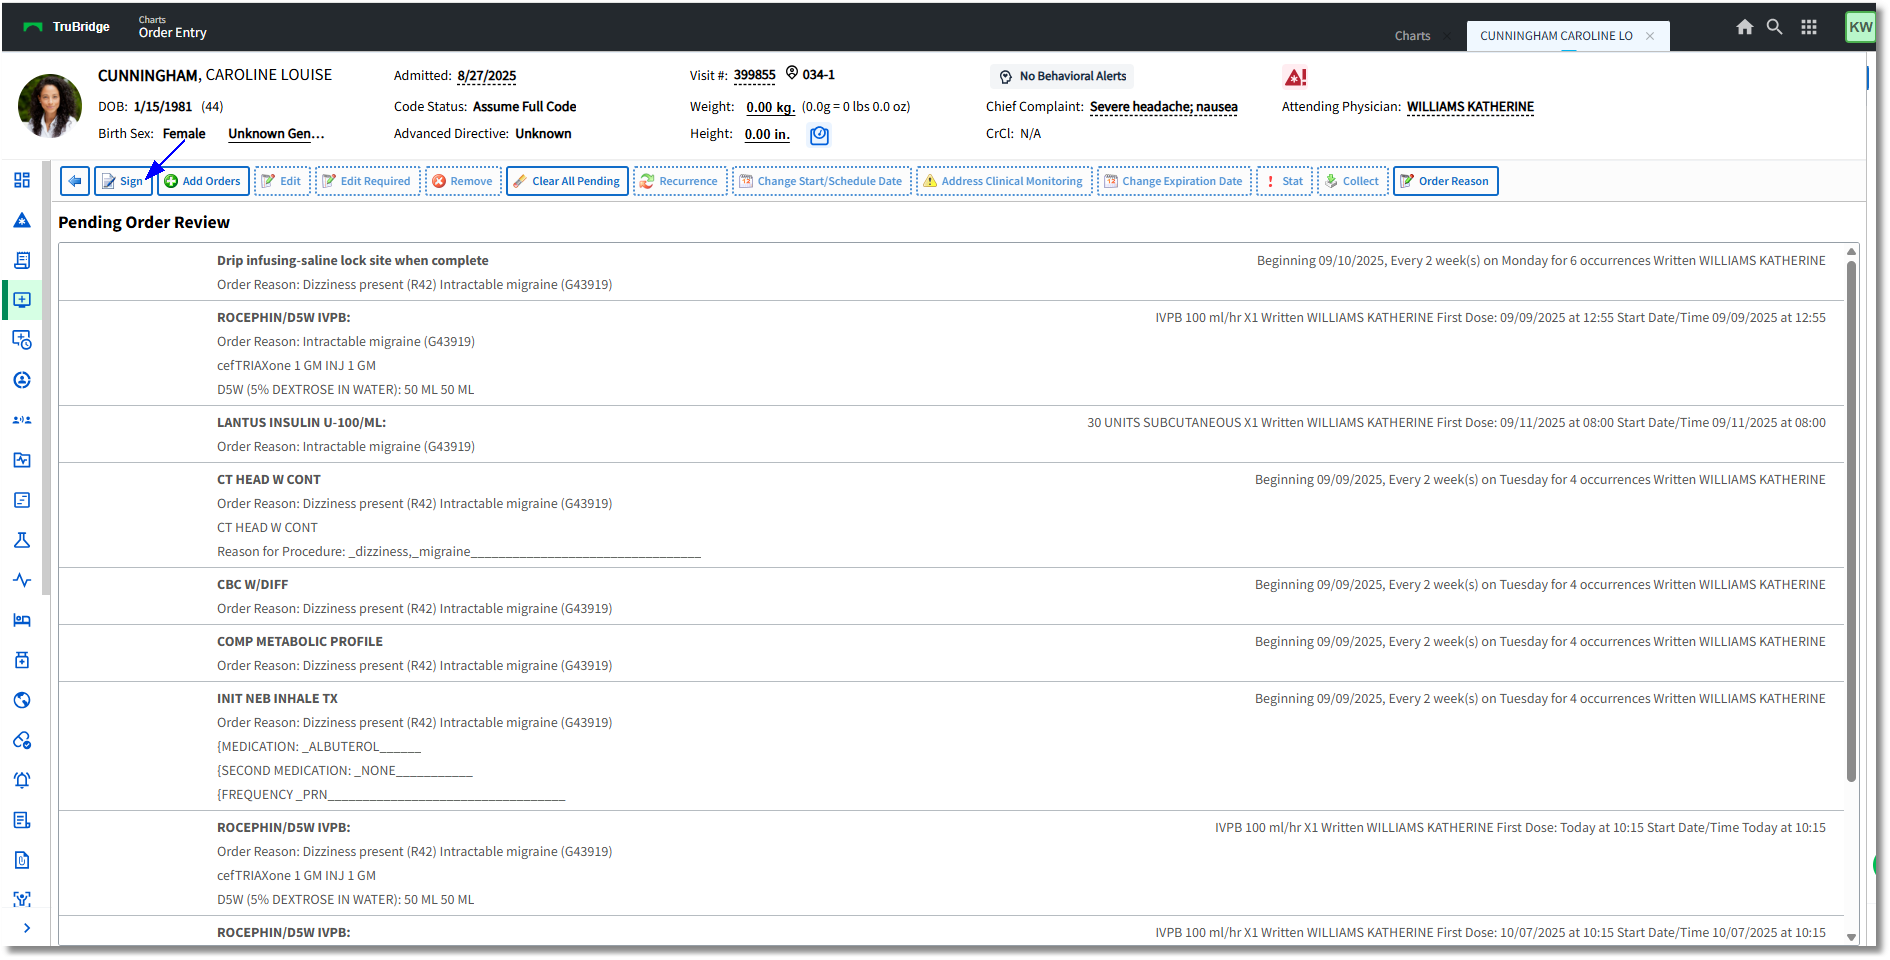Viewport: 1890px width, 960px height.
Task: Click the Edit toolbar button
Action: [282, 181]
